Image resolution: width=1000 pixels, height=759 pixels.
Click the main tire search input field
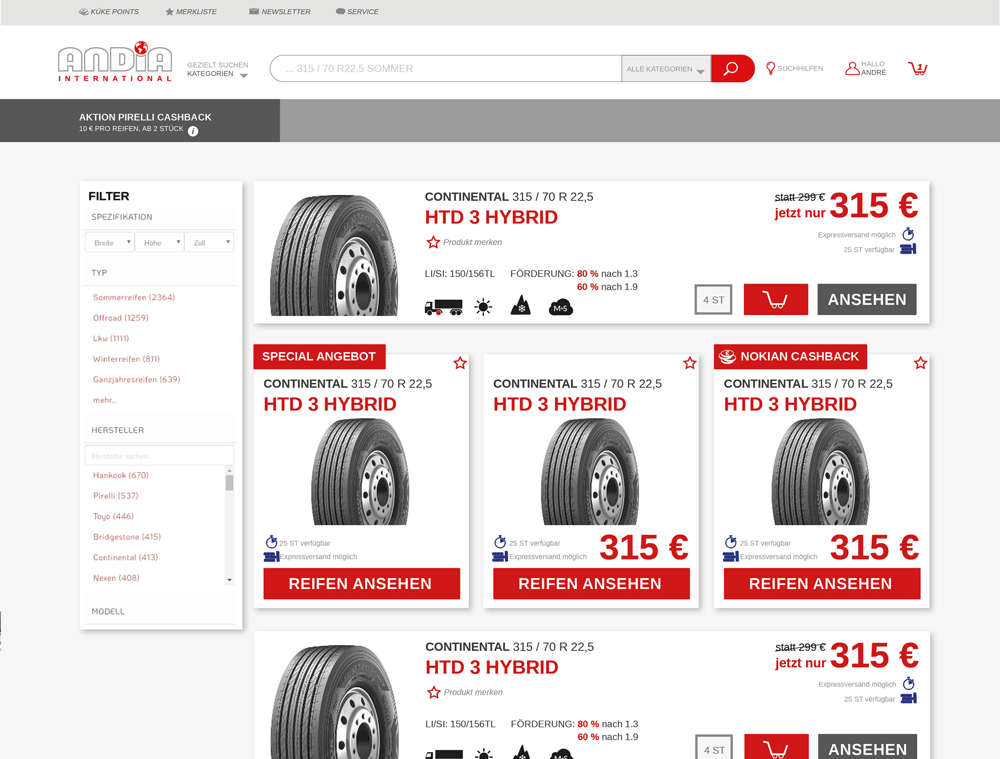click(x=446, y=68)
